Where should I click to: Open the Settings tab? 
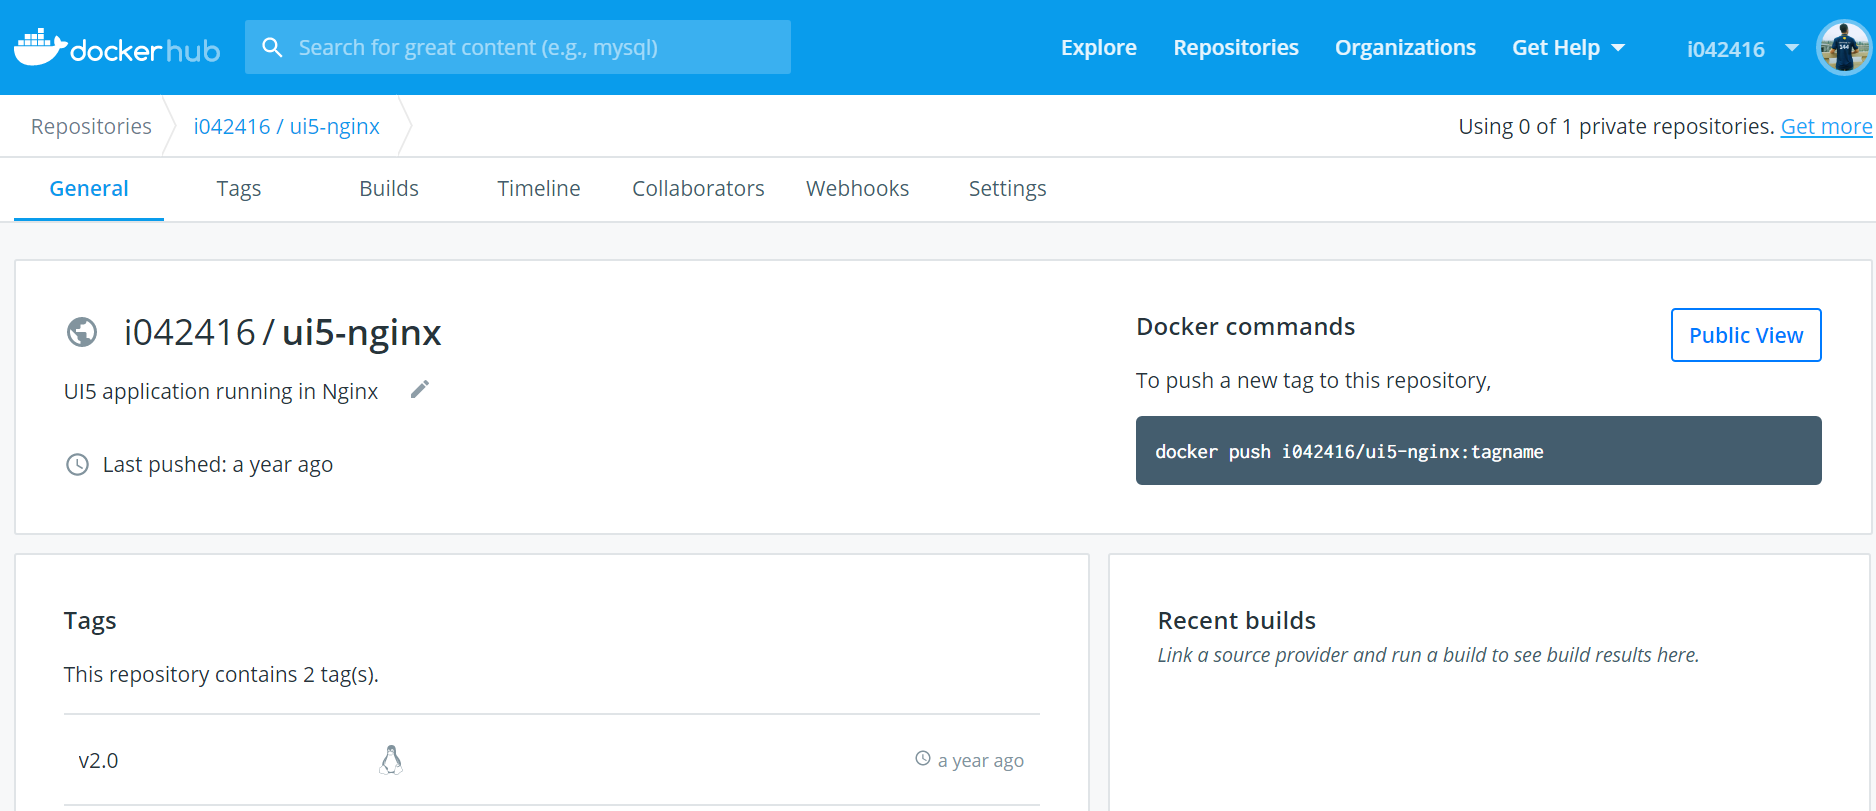coord(1008,189)
